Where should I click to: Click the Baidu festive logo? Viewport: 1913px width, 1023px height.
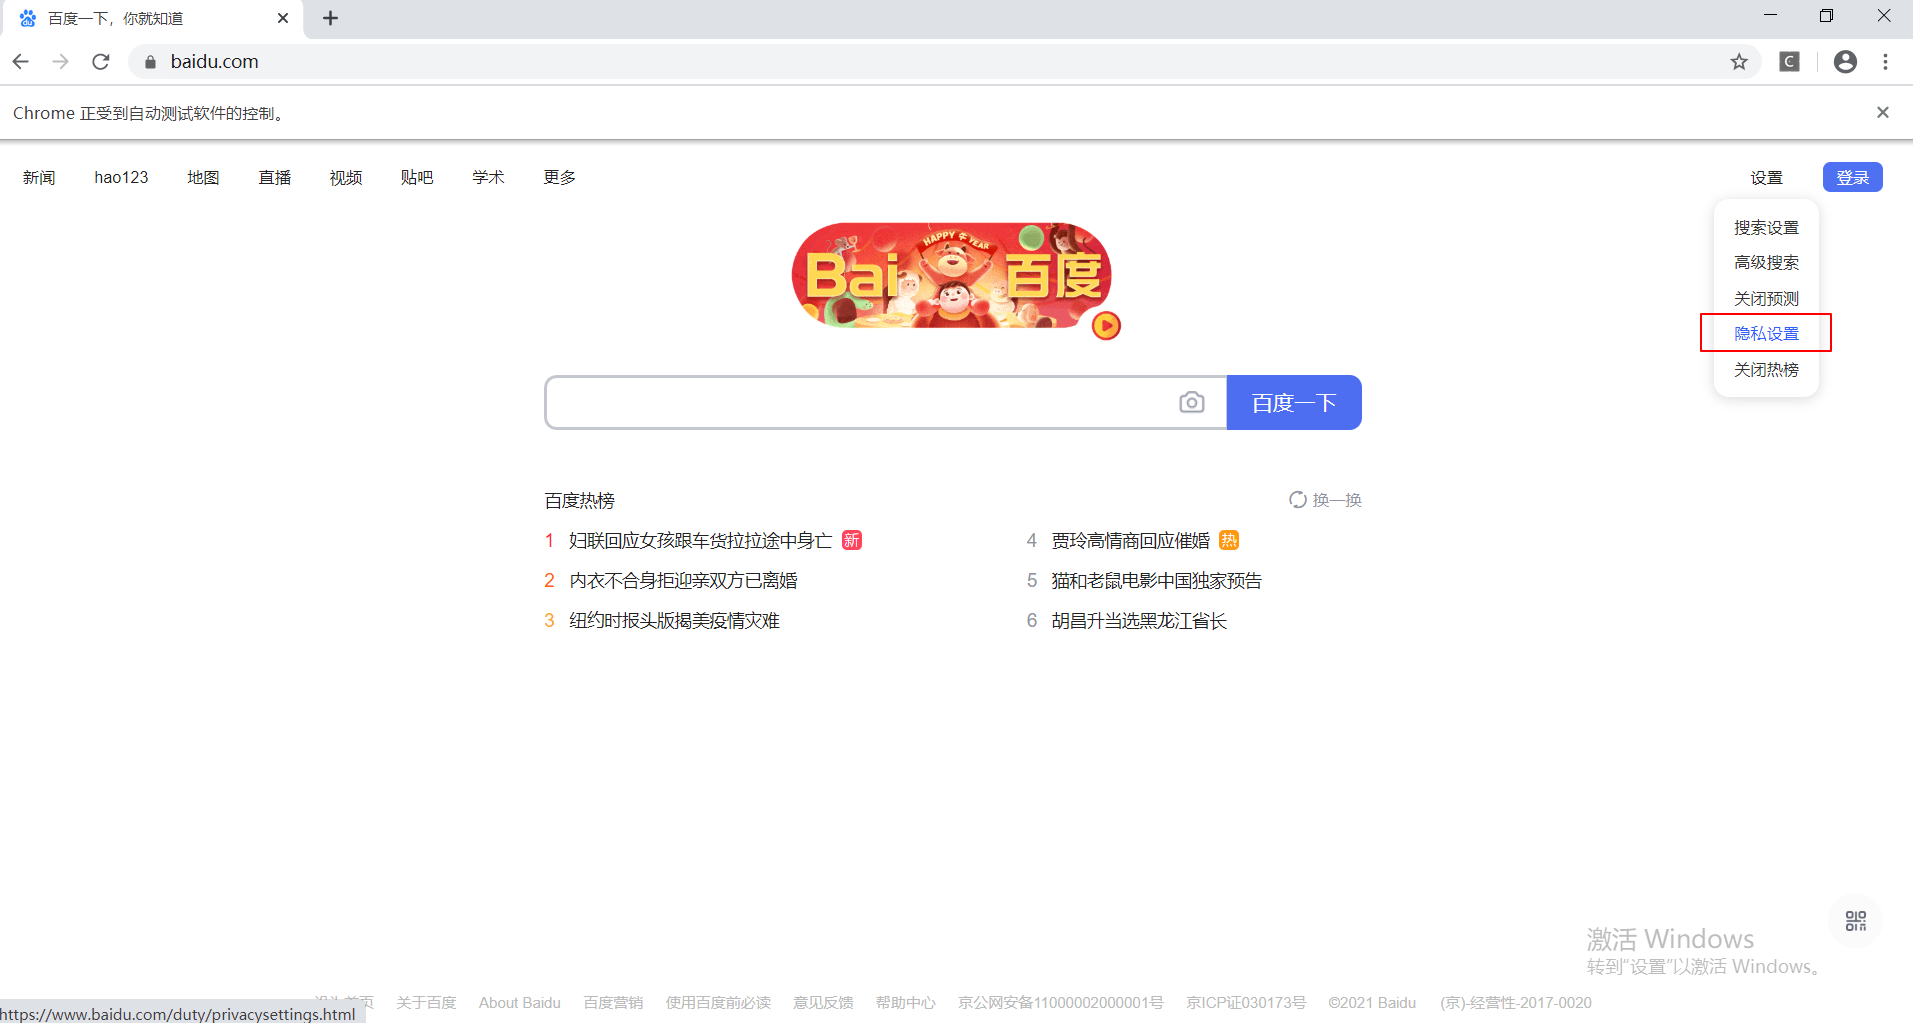click(x=951, y=275)
